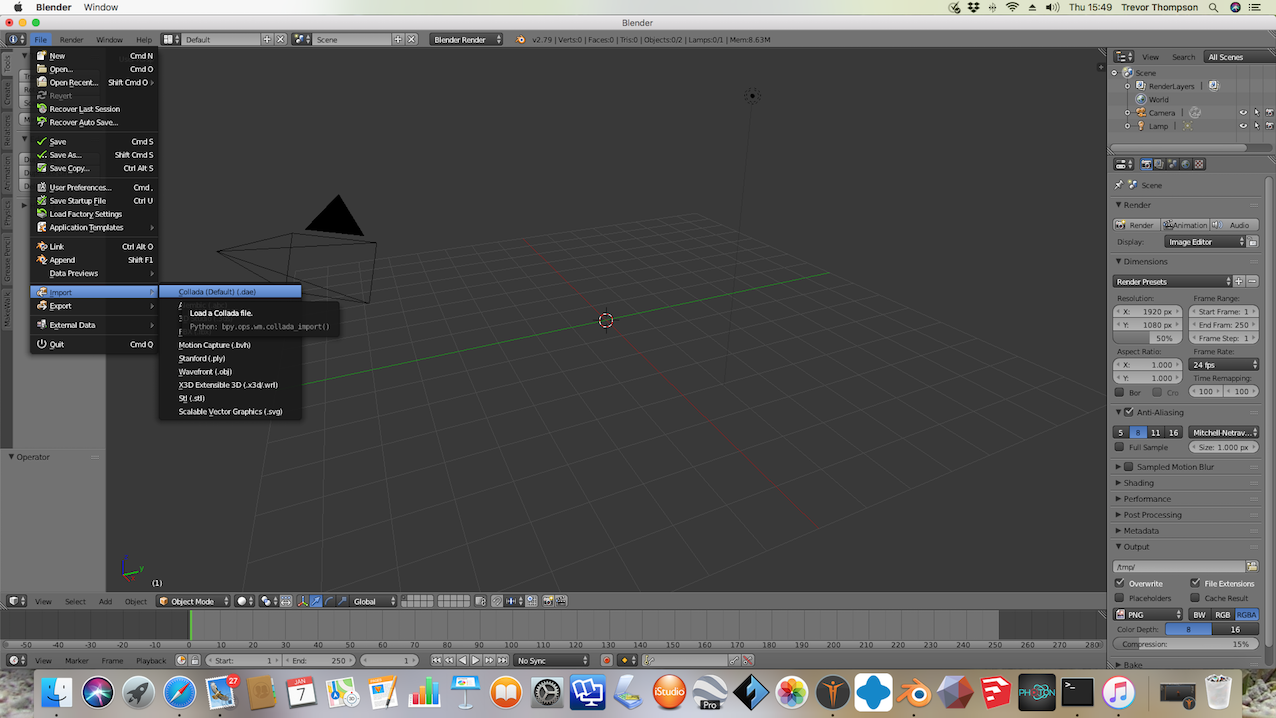Image resolution: width=1276 pixels, height=718 pixels.
Task: Toggle Camera selectability arrow in outliner
Action: point(1257,112)
